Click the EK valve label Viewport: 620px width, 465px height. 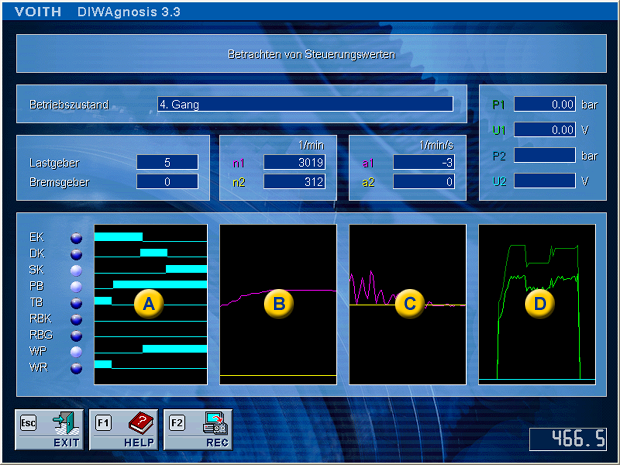pyautogui.click(x=36, y=237)
